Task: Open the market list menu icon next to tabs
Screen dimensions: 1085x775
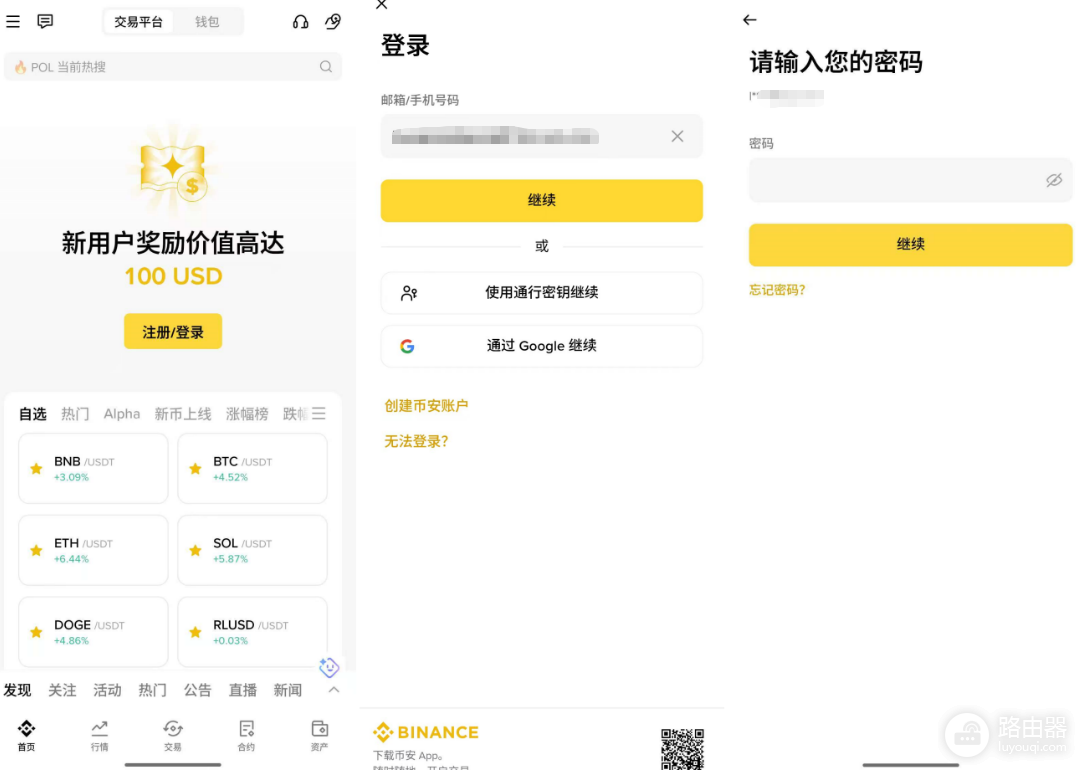Action: coord(319,414)
